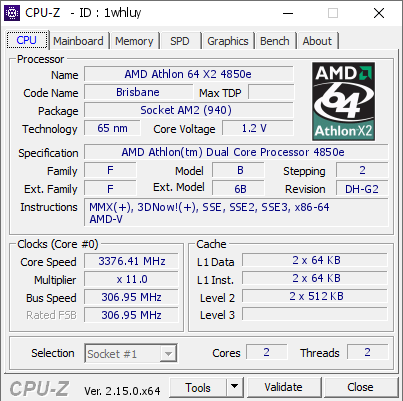
Task: Click the Name field AMD Athlon 64 X2 4850e
Action: [x=189, y=74]
